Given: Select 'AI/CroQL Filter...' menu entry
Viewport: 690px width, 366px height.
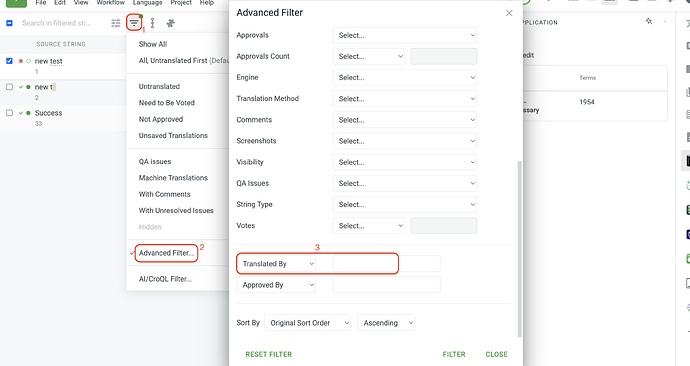Looking at the screenshot, I should (165, 279).
